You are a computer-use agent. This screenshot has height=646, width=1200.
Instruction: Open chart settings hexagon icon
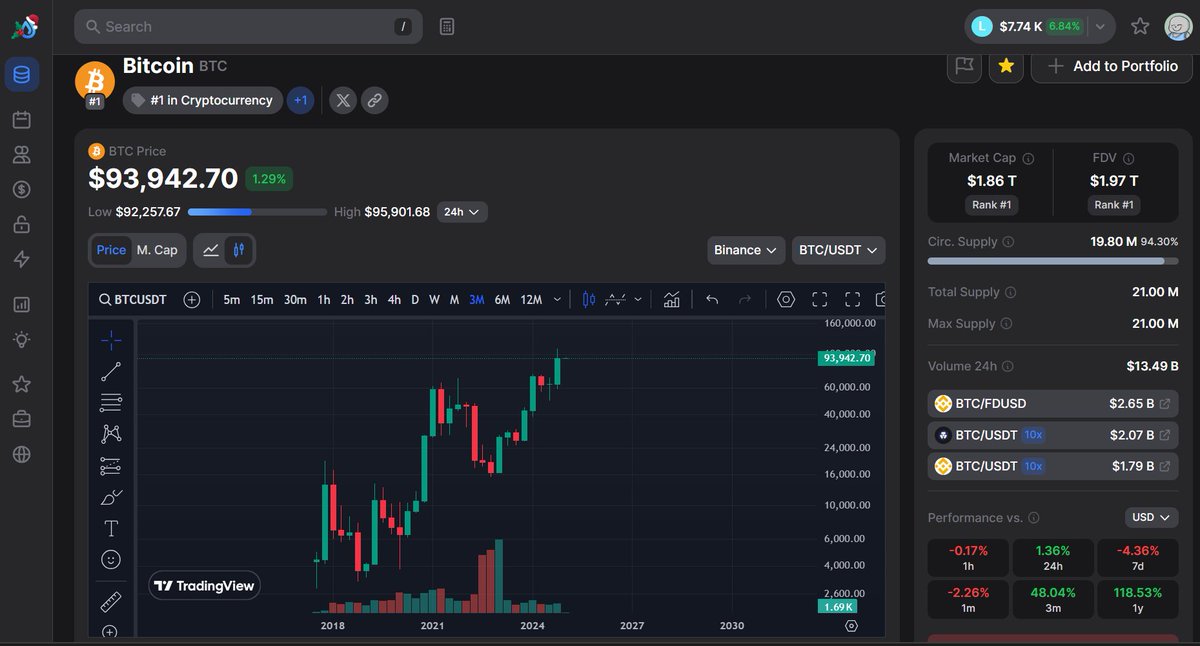coord(786,299)
